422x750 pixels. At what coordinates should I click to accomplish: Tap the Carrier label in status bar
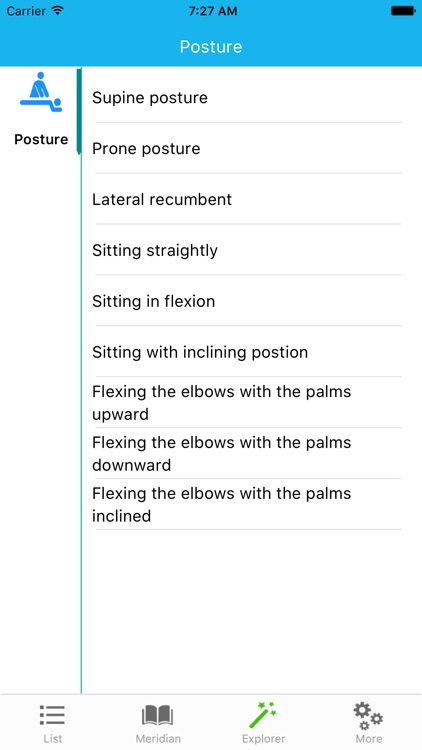[x=26, y=11]
